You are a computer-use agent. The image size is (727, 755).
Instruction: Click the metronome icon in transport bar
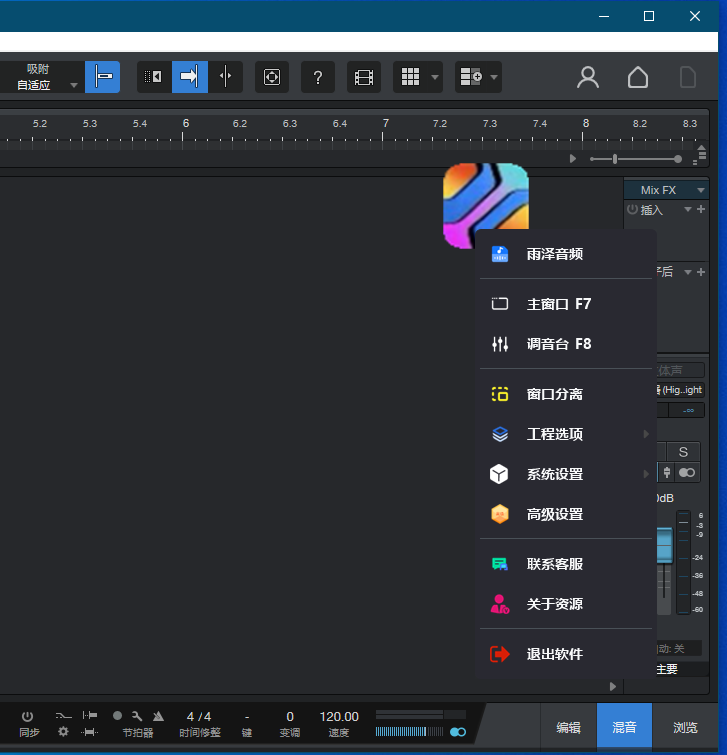point(158,716)
